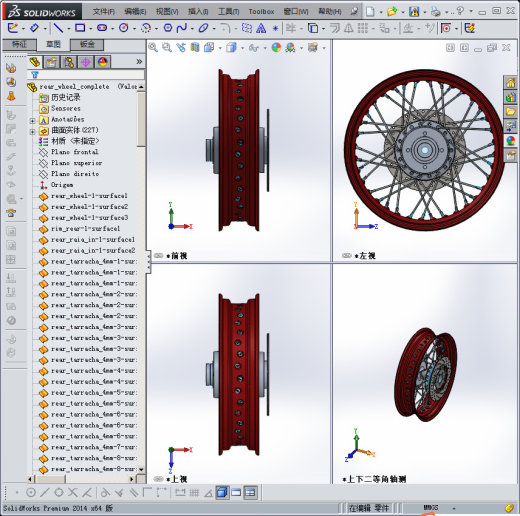Click the filter funnel icon in tree
The height and width of the screenshot is (516, 520).
35,75
